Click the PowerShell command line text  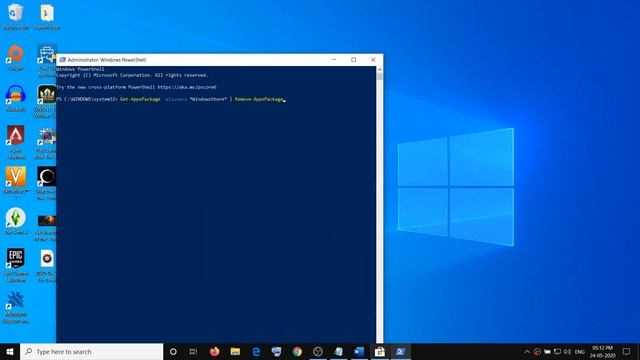point(170,99)
